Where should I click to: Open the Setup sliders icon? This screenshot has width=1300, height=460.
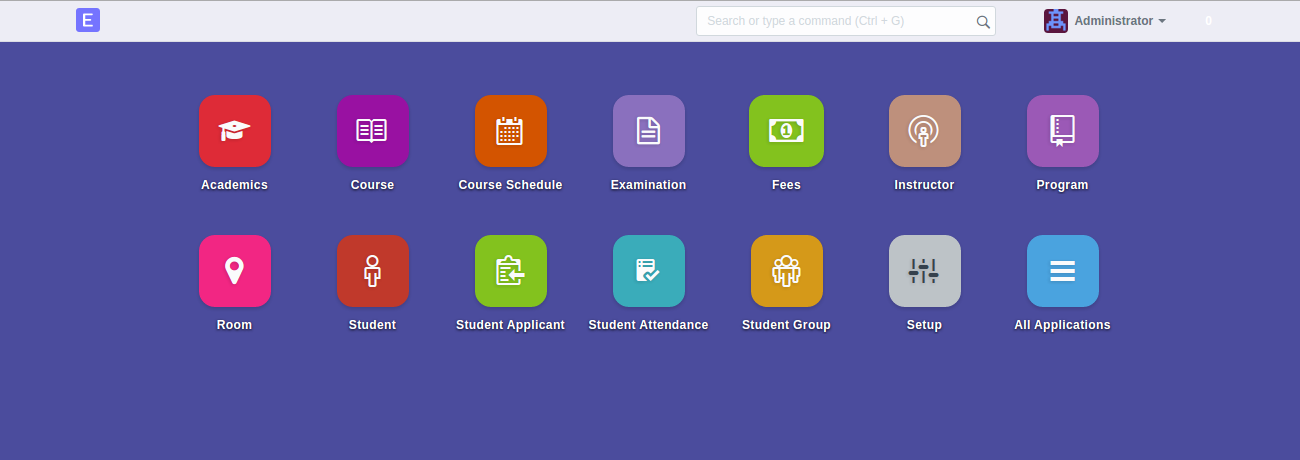[x=924, y=271]
